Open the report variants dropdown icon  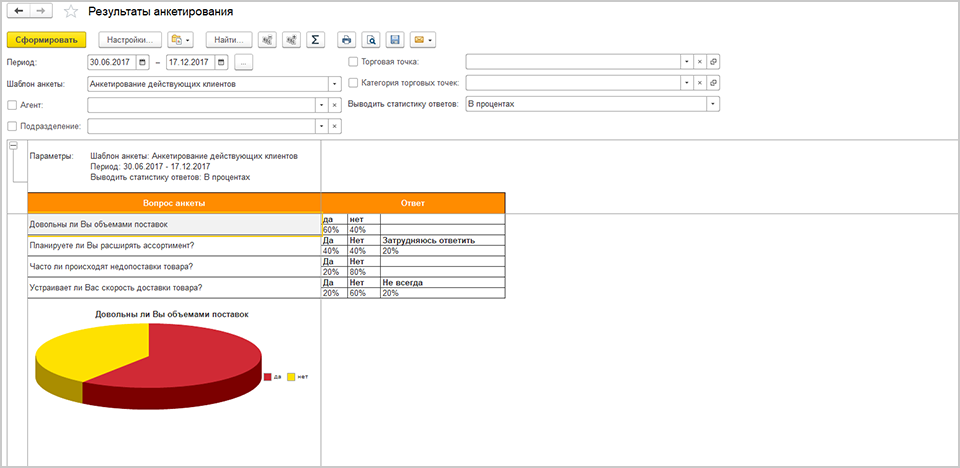click(181, 40)
